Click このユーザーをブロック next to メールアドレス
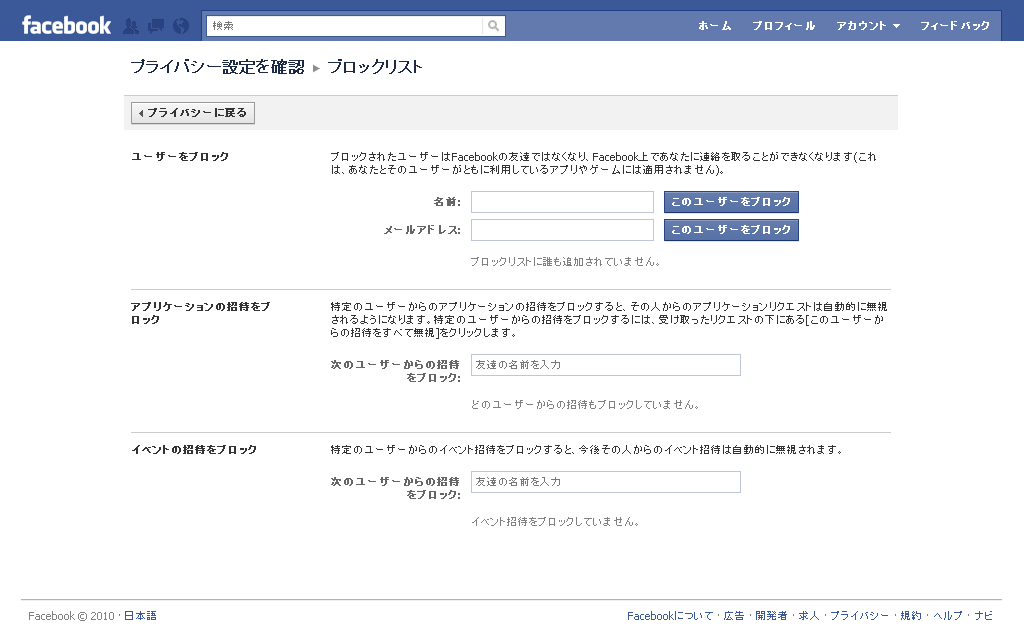The height and width of the screenshot is (643, 1024). tap(731, 230)
